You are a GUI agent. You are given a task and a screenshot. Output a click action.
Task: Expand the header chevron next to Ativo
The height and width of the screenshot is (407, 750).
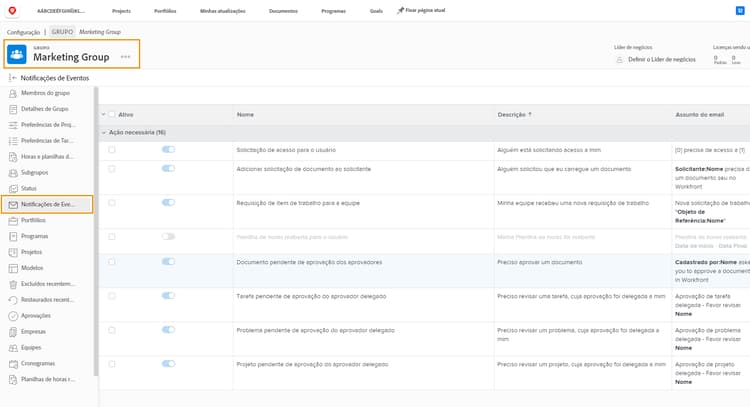[103, 114]
